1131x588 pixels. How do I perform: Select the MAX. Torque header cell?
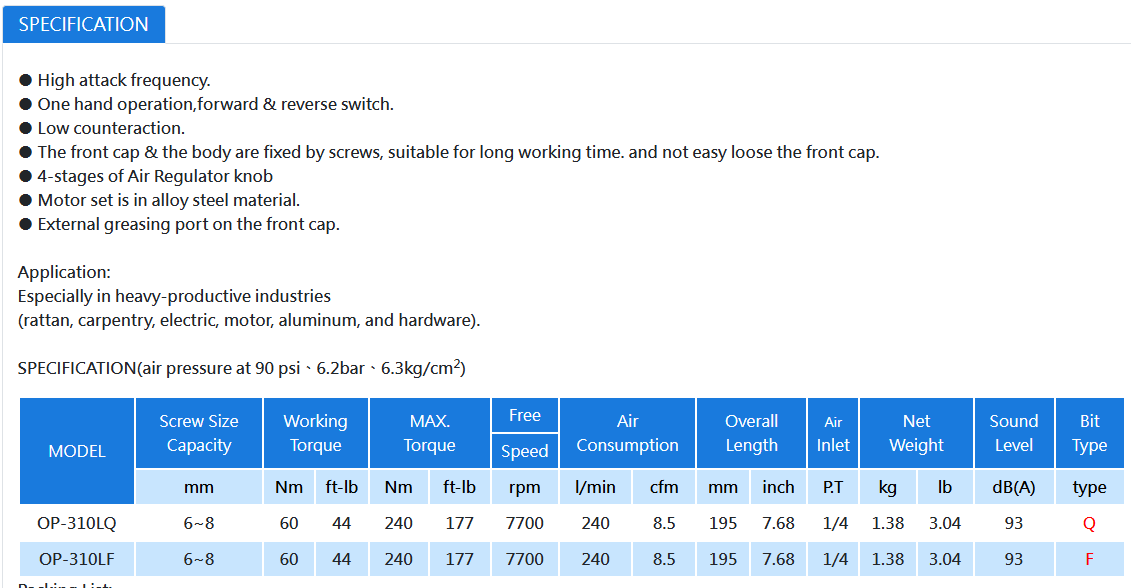pos(430,433)
